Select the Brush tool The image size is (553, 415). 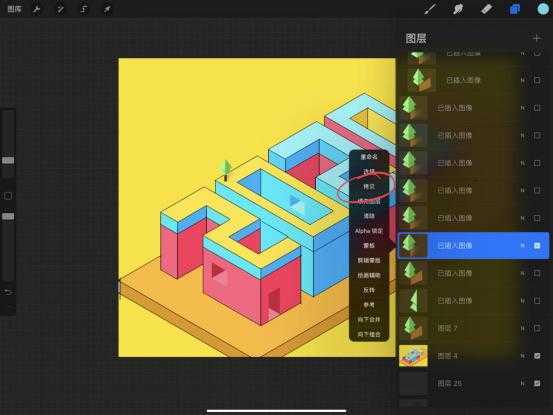coord(431,9)
